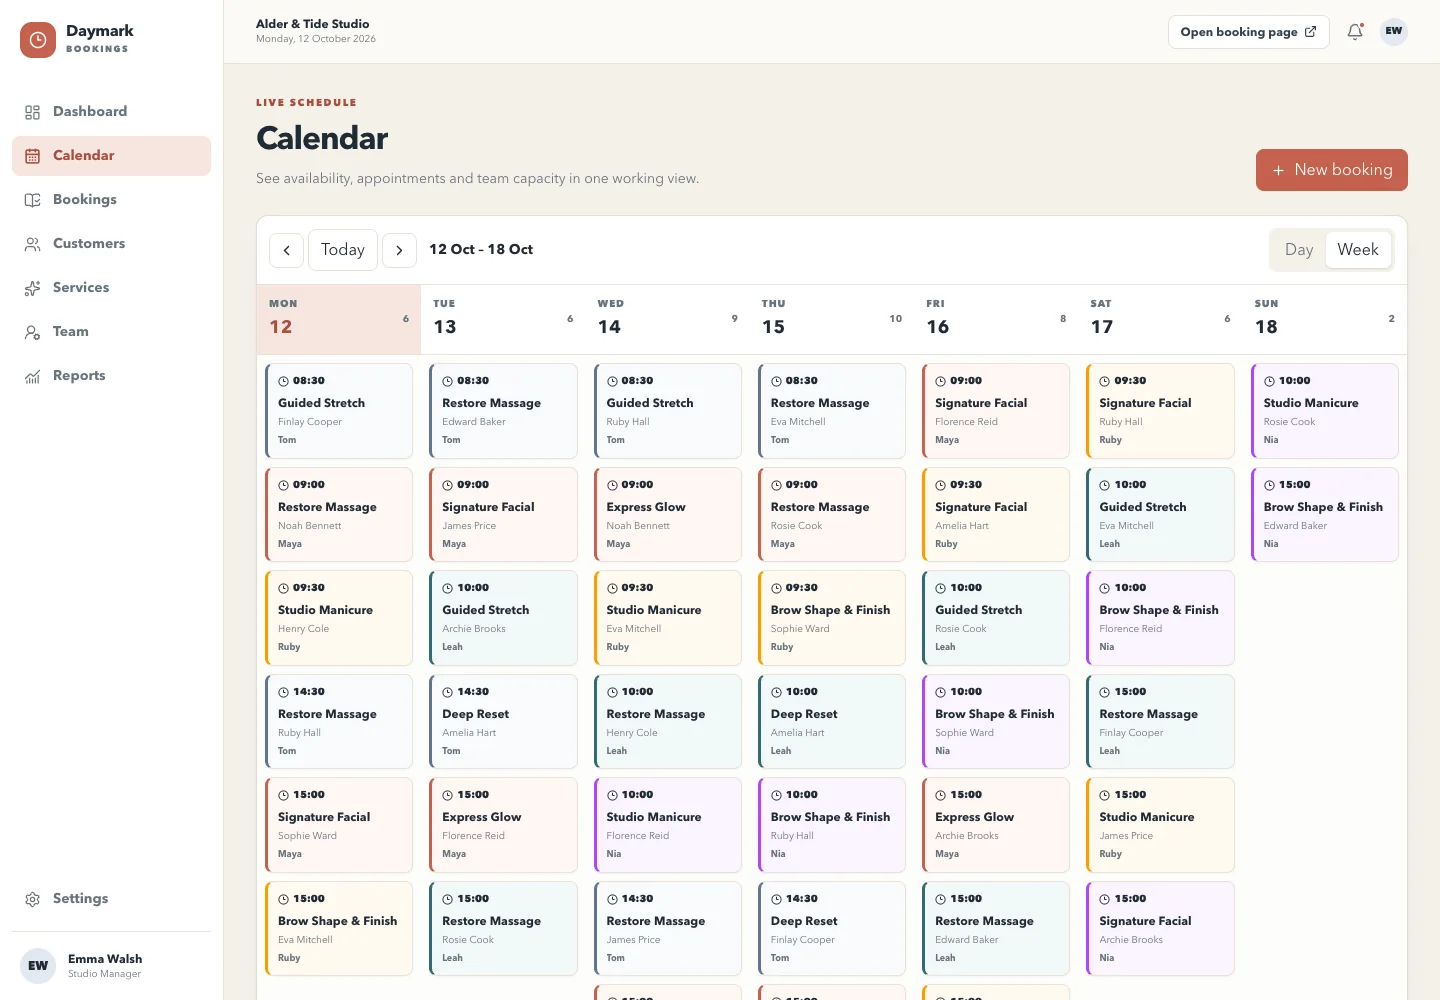Go to next week with right chevron
Image resolution: width=1440 pixels, height=1000 pixels.
(x=399, y=250)
